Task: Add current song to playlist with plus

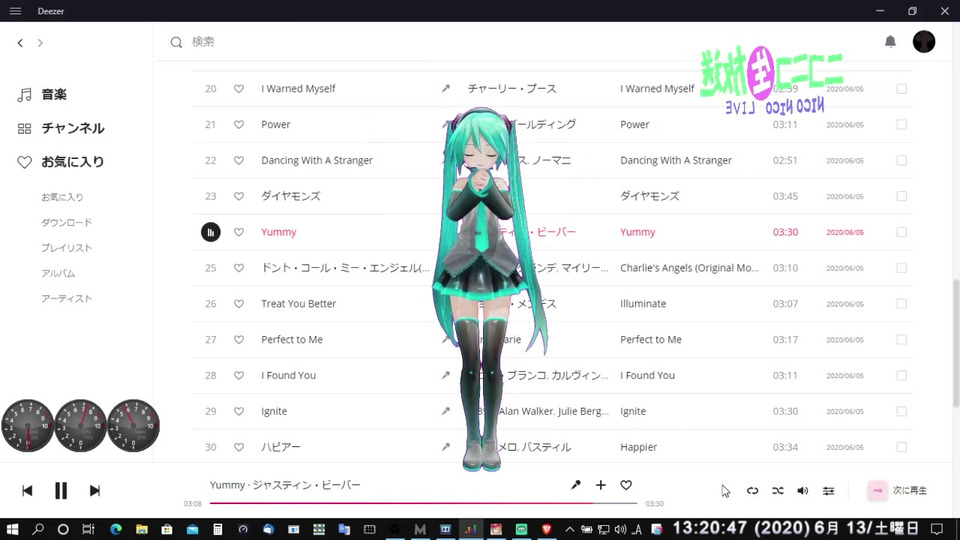Action: pos(601,485)
